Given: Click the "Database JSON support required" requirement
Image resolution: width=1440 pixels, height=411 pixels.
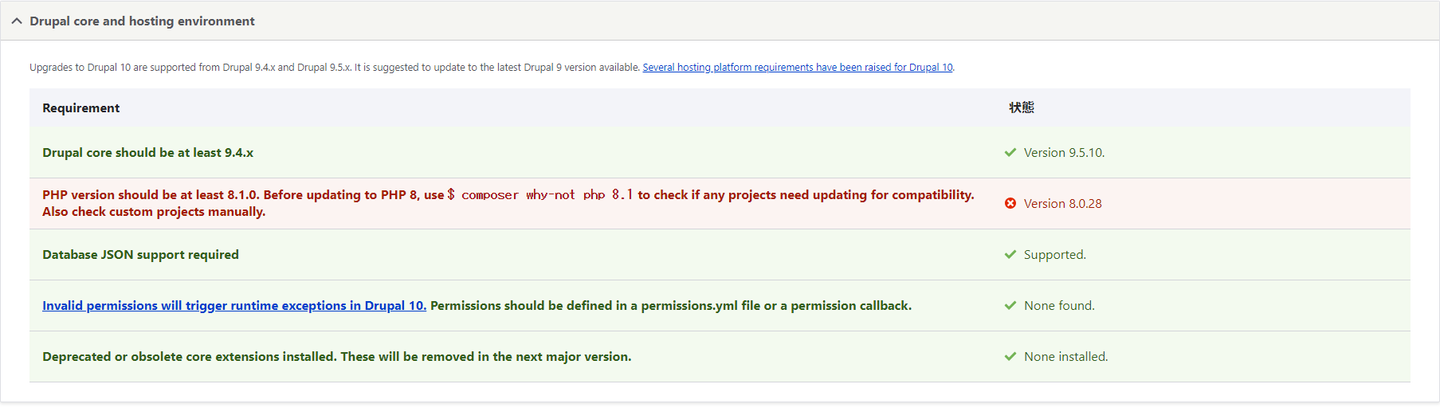Looking at the screenshot, I should (141, 255).
